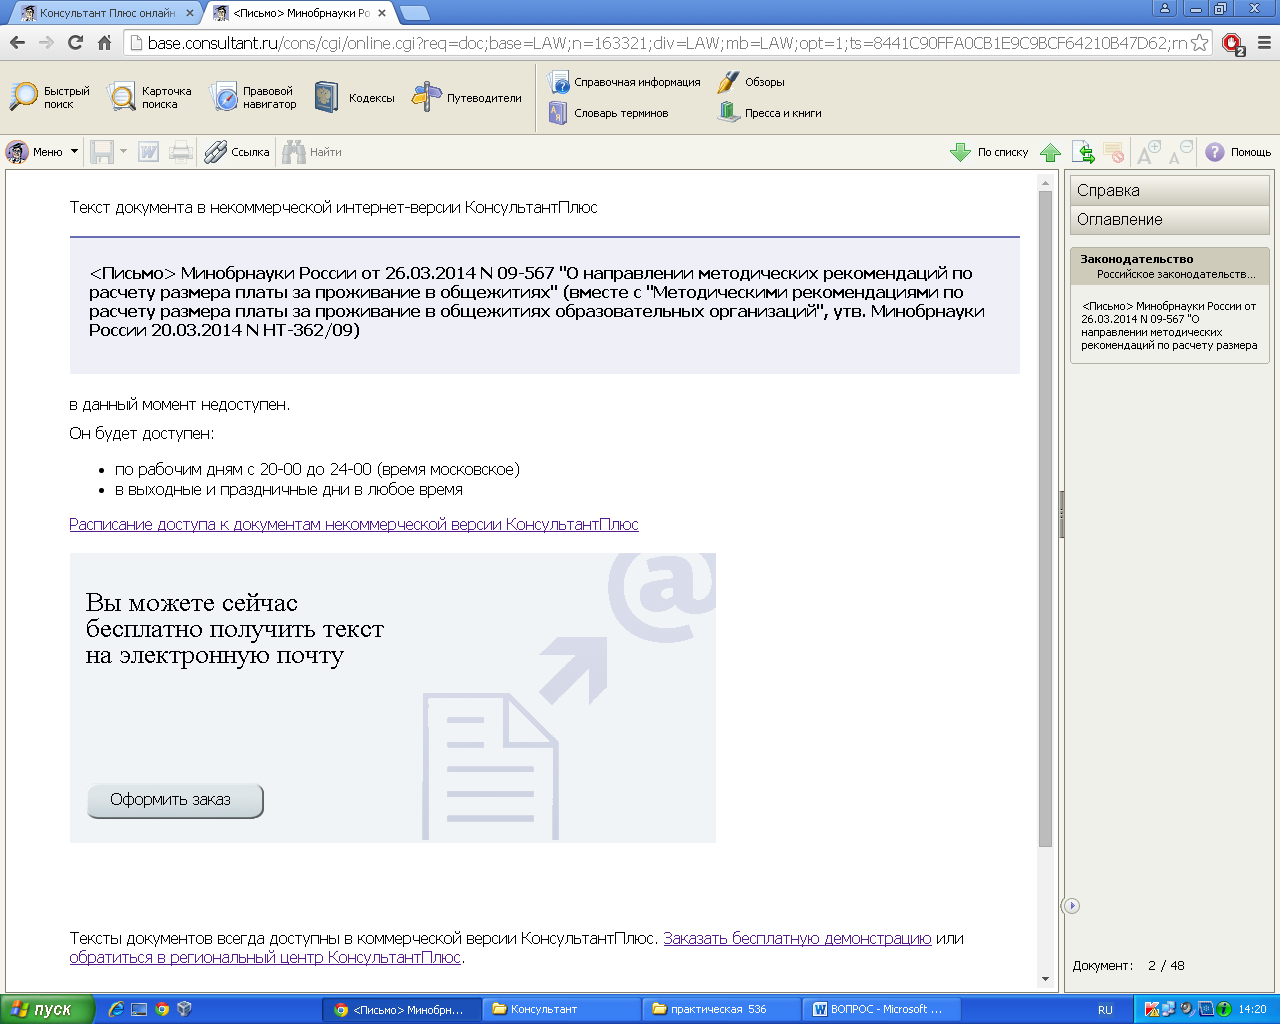
Task: Open Путеводители guides section
Action: coord(467,97)
